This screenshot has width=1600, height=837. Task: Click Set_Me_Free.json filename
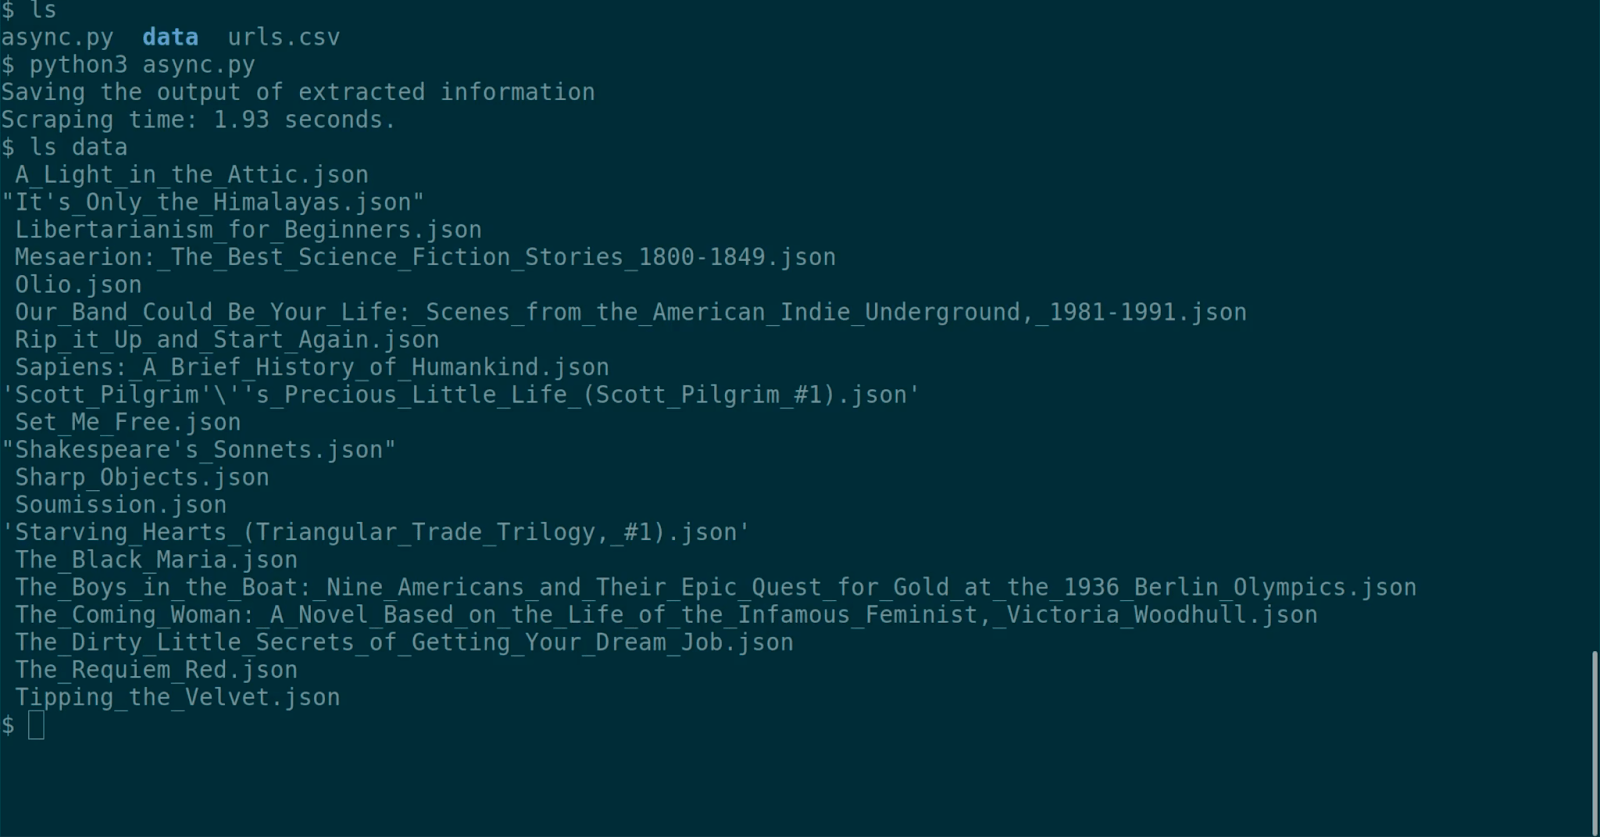coord(127,422)
